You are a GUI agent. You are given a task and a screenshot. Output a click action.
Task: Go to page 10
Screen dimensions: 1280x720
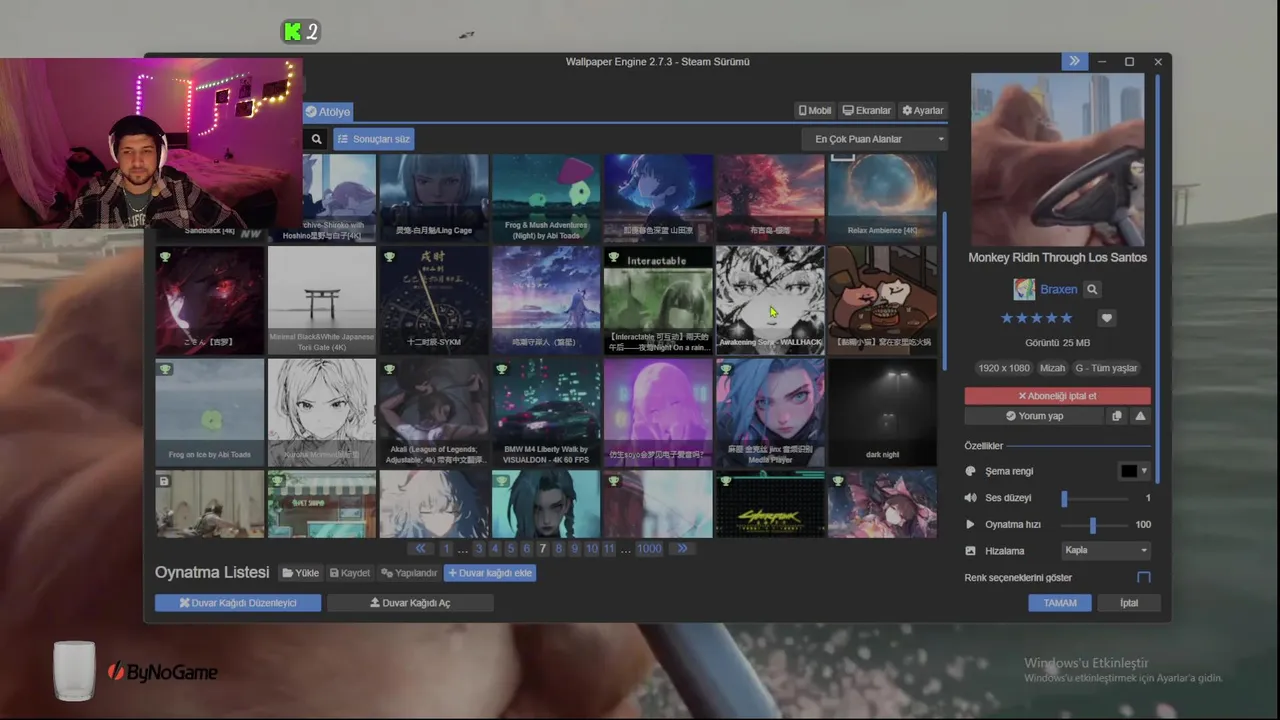(x=592, y=549)
